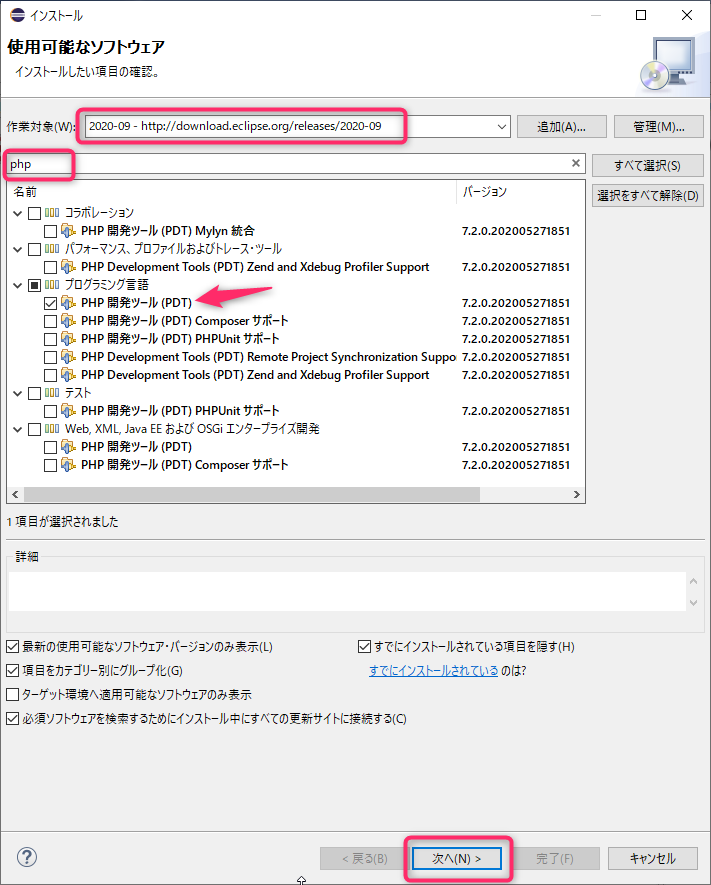711x885 pixels.
Task: Check PHP 開発ツール (PDT) Mylyn 統合 checkbox
Action: tap(50, 231)
